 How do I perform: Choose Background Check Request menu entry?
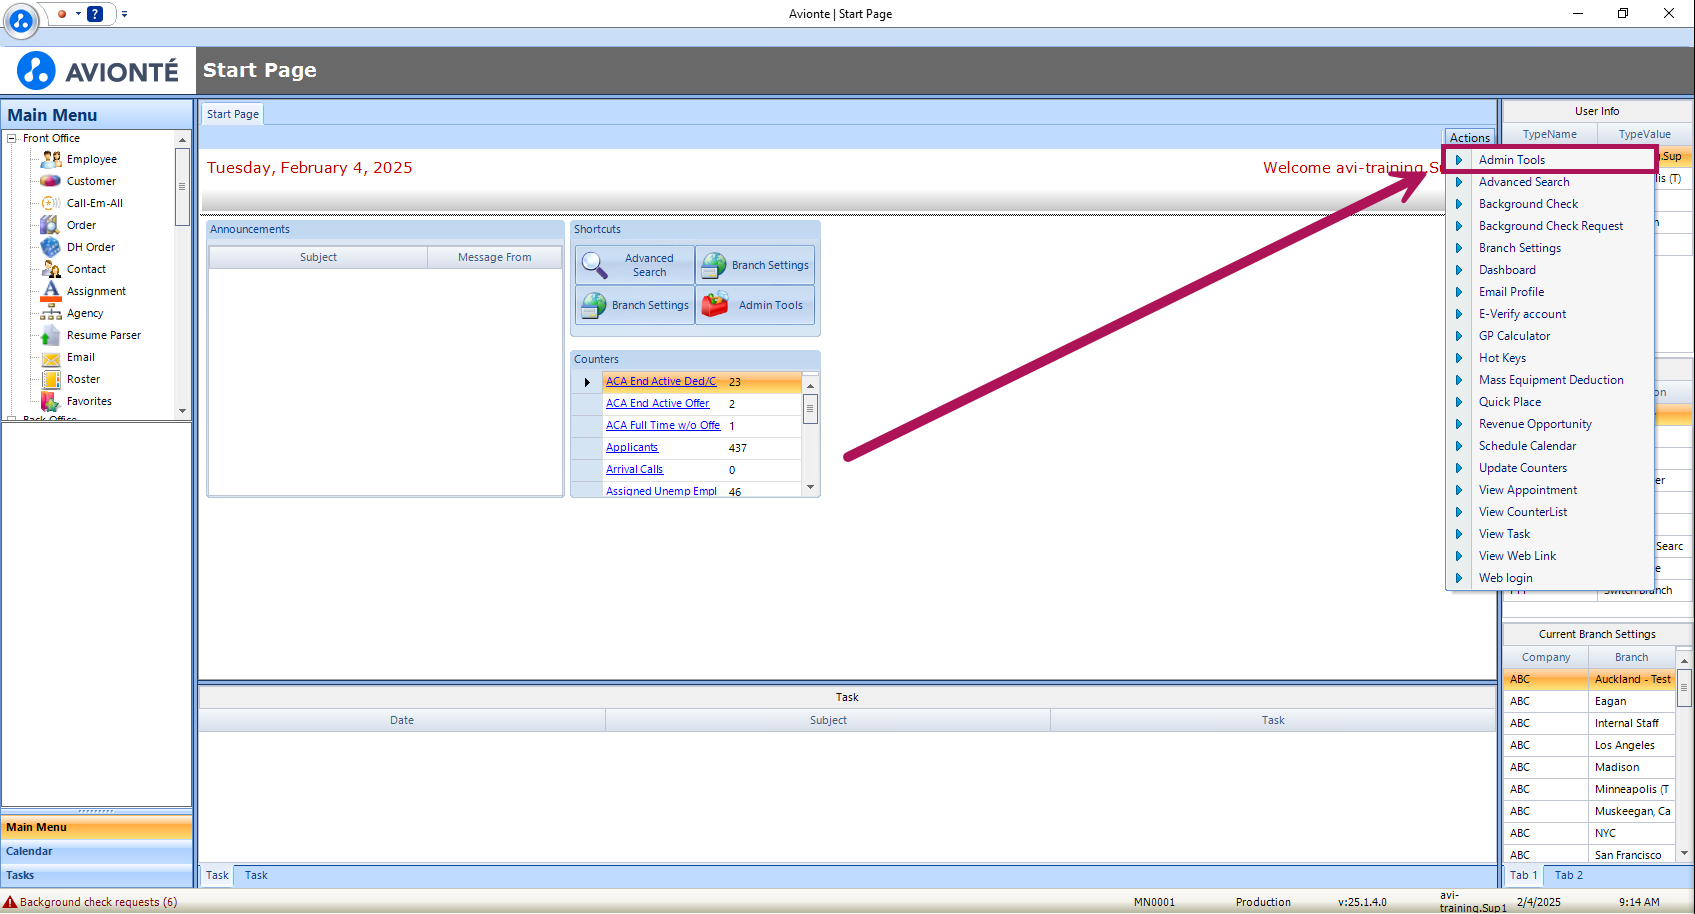tap(1551, 226)
